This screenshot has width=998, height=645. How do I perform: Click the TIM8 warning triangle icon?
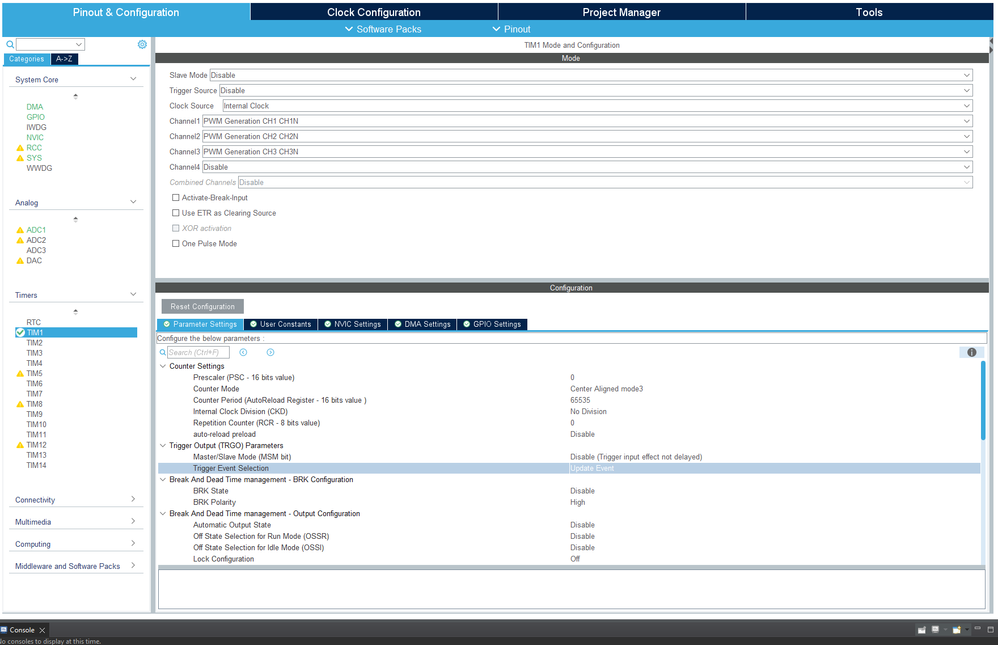[20, 404]
